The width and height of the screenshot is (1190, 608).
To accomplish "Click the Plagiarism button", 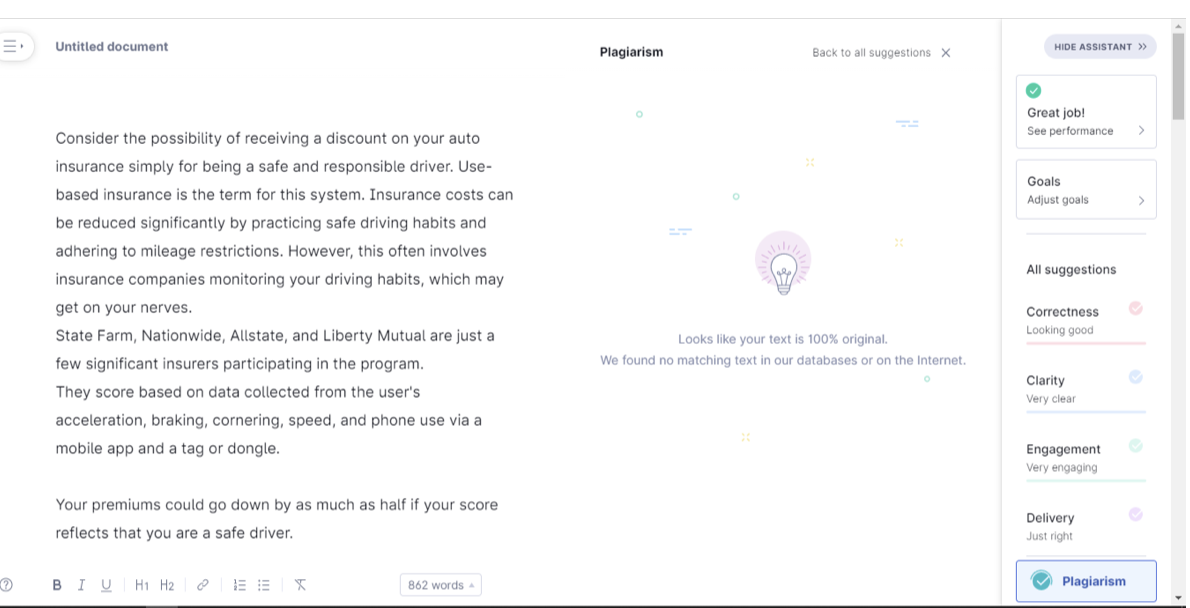I will pos(1086,581).
